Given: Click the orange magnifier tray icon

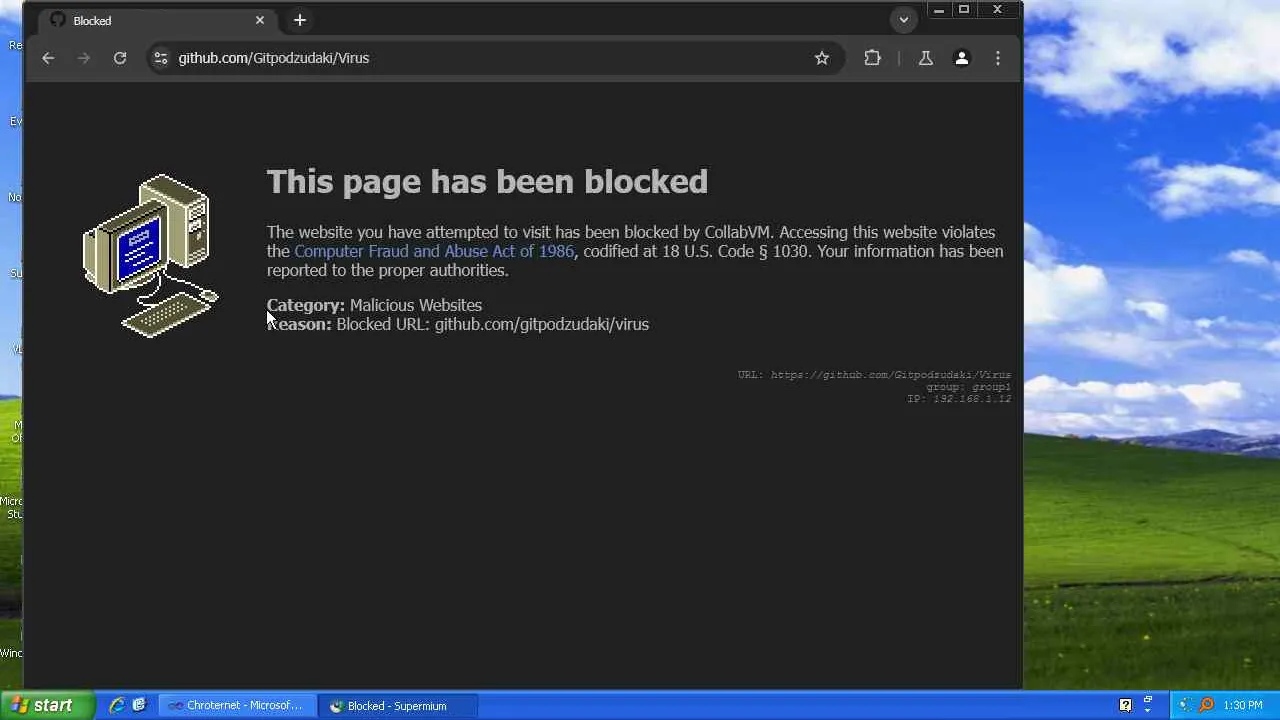Looking at the screenshot, I should coord(1206,705).
